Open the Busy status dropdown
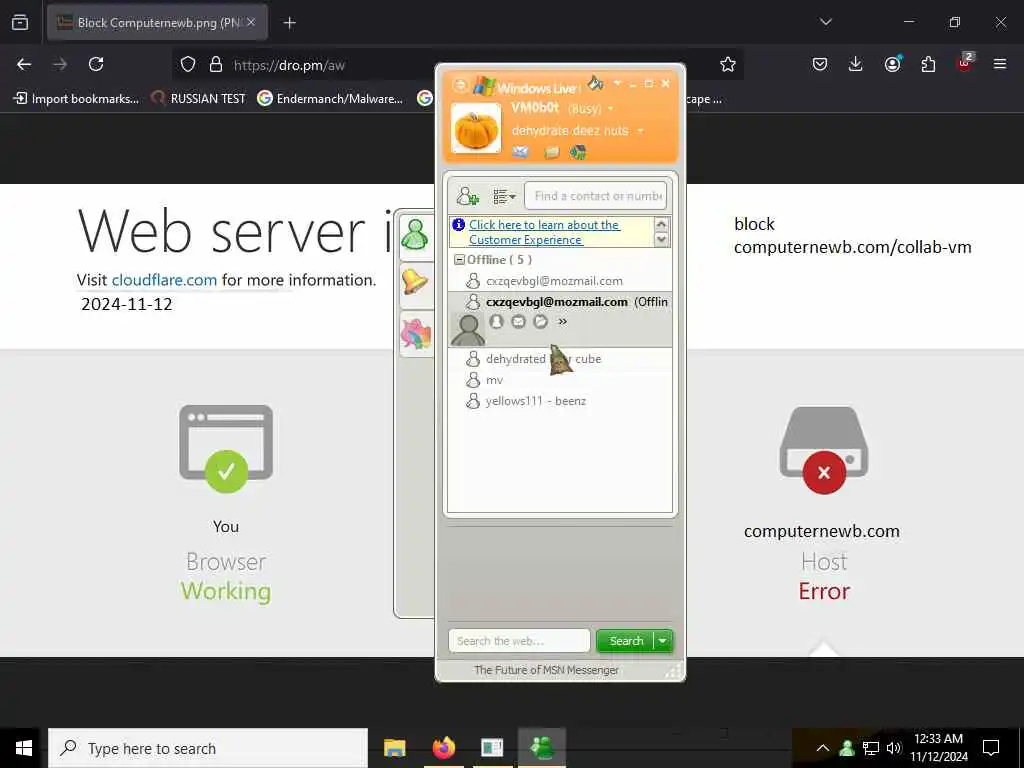 pyautogui.click(x=611, y=108)
